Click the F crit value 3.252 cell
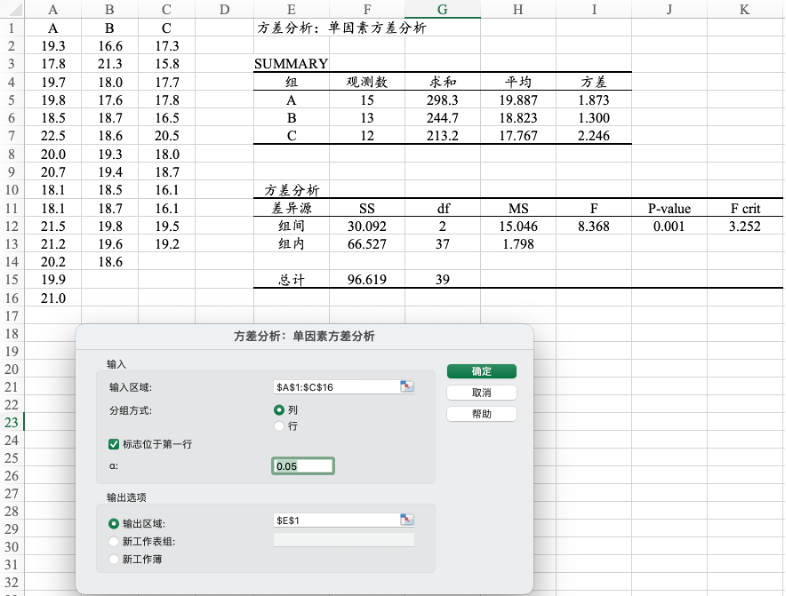 [x=745, y=227]
